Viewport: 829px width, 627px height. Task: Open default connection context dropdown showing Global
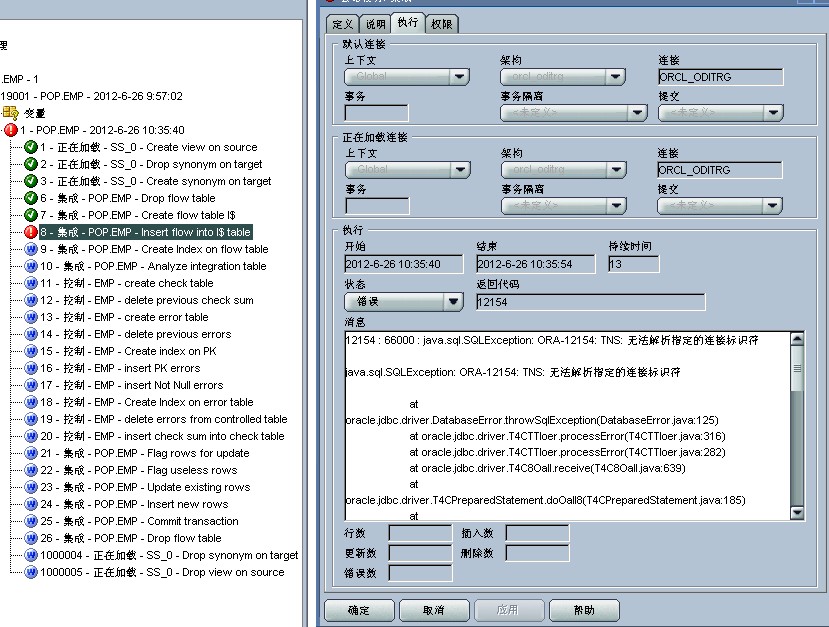click(407, 77)
